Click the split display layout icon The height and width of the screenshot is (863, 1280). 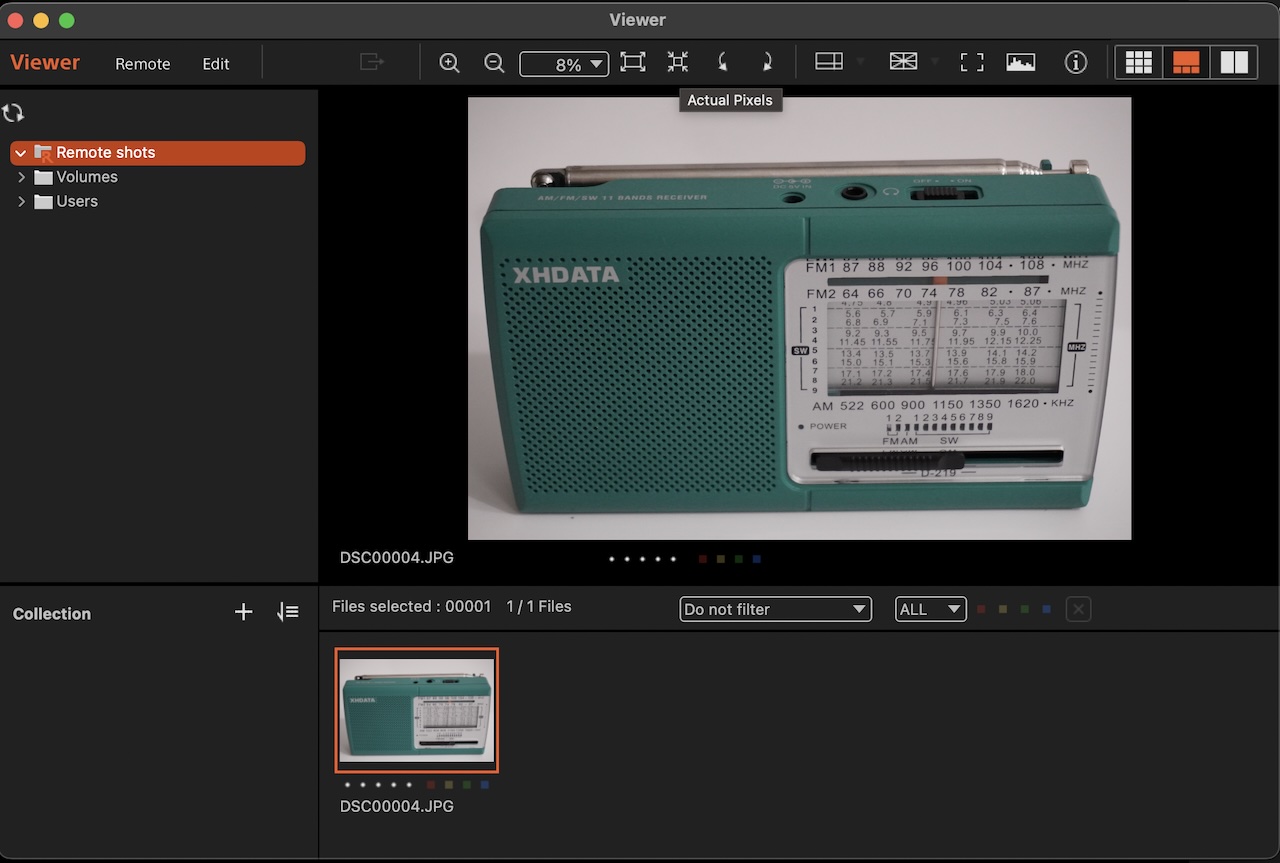pos(829,62)
